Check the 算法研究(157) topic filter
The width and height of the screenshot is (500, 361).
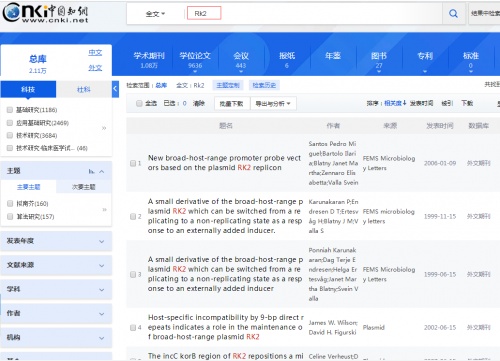click(x=10, y=217)
